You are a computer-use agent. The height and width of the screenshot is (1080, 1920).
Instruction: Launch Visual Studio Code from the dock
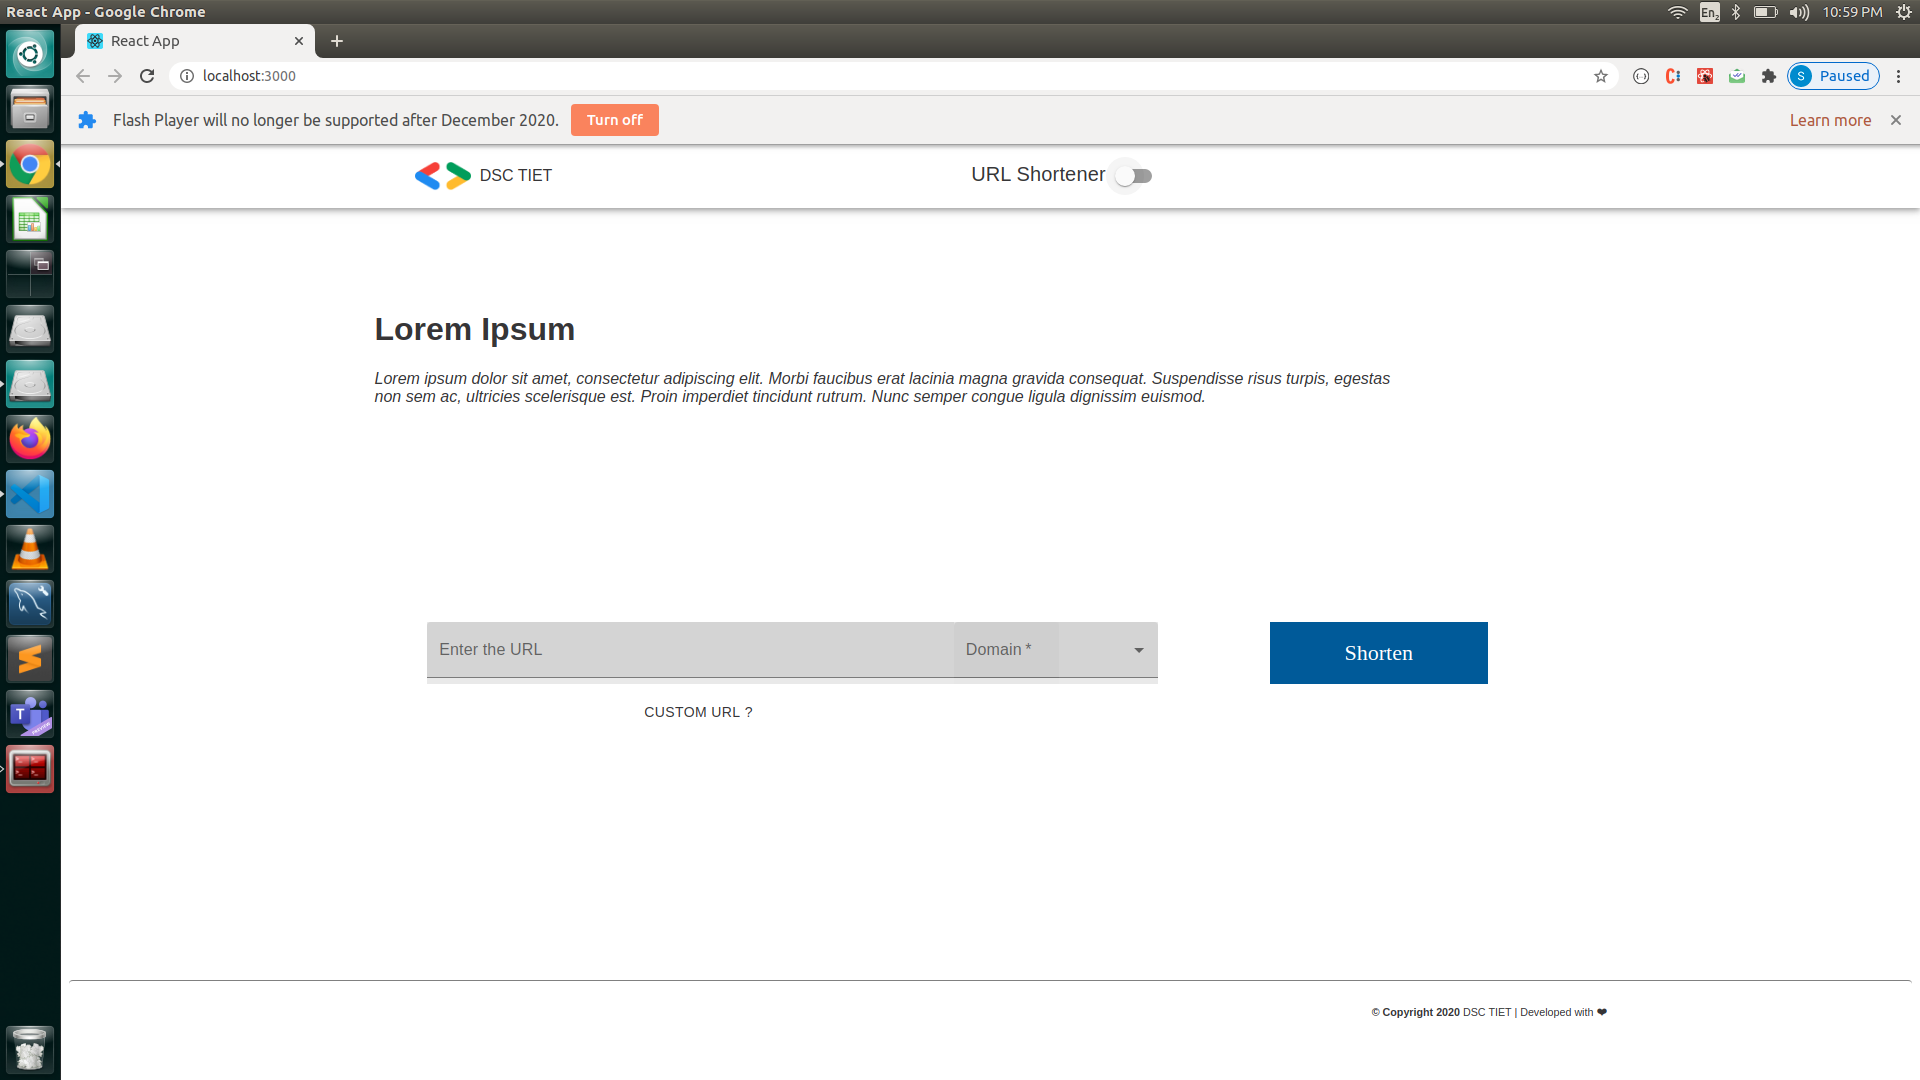(30, 493)
